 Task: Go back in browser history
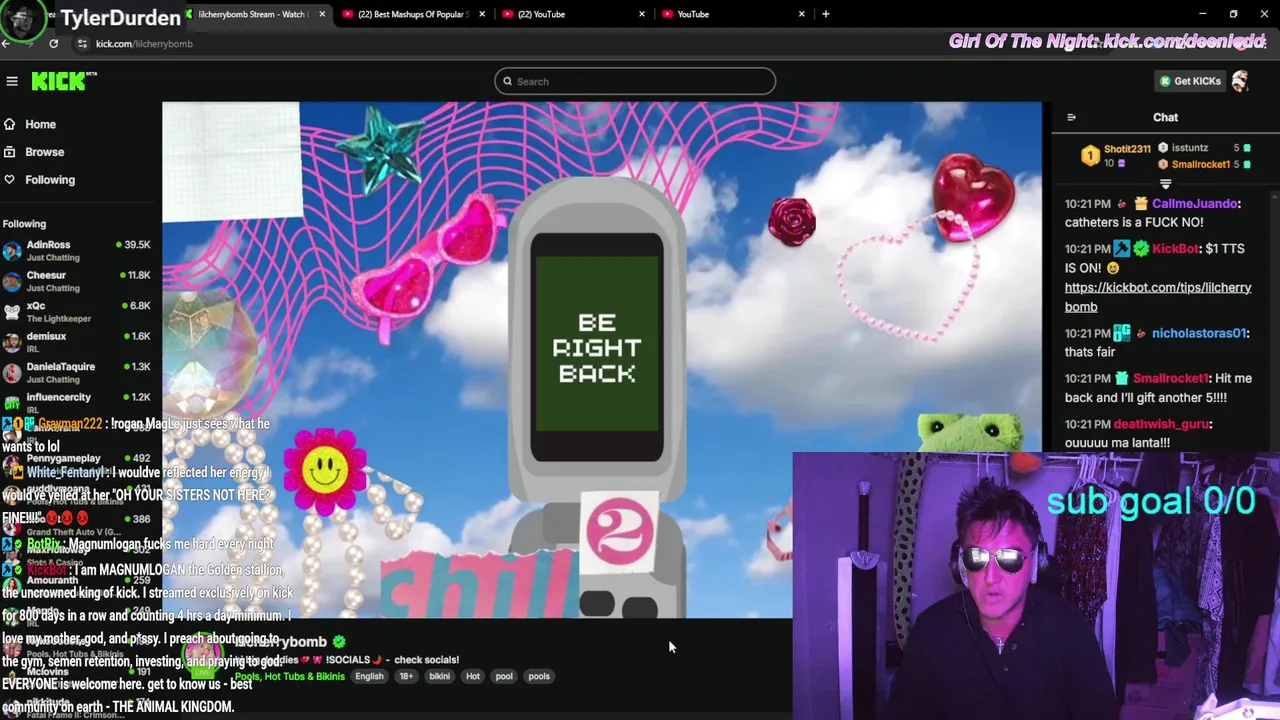(x=6, y=43)
